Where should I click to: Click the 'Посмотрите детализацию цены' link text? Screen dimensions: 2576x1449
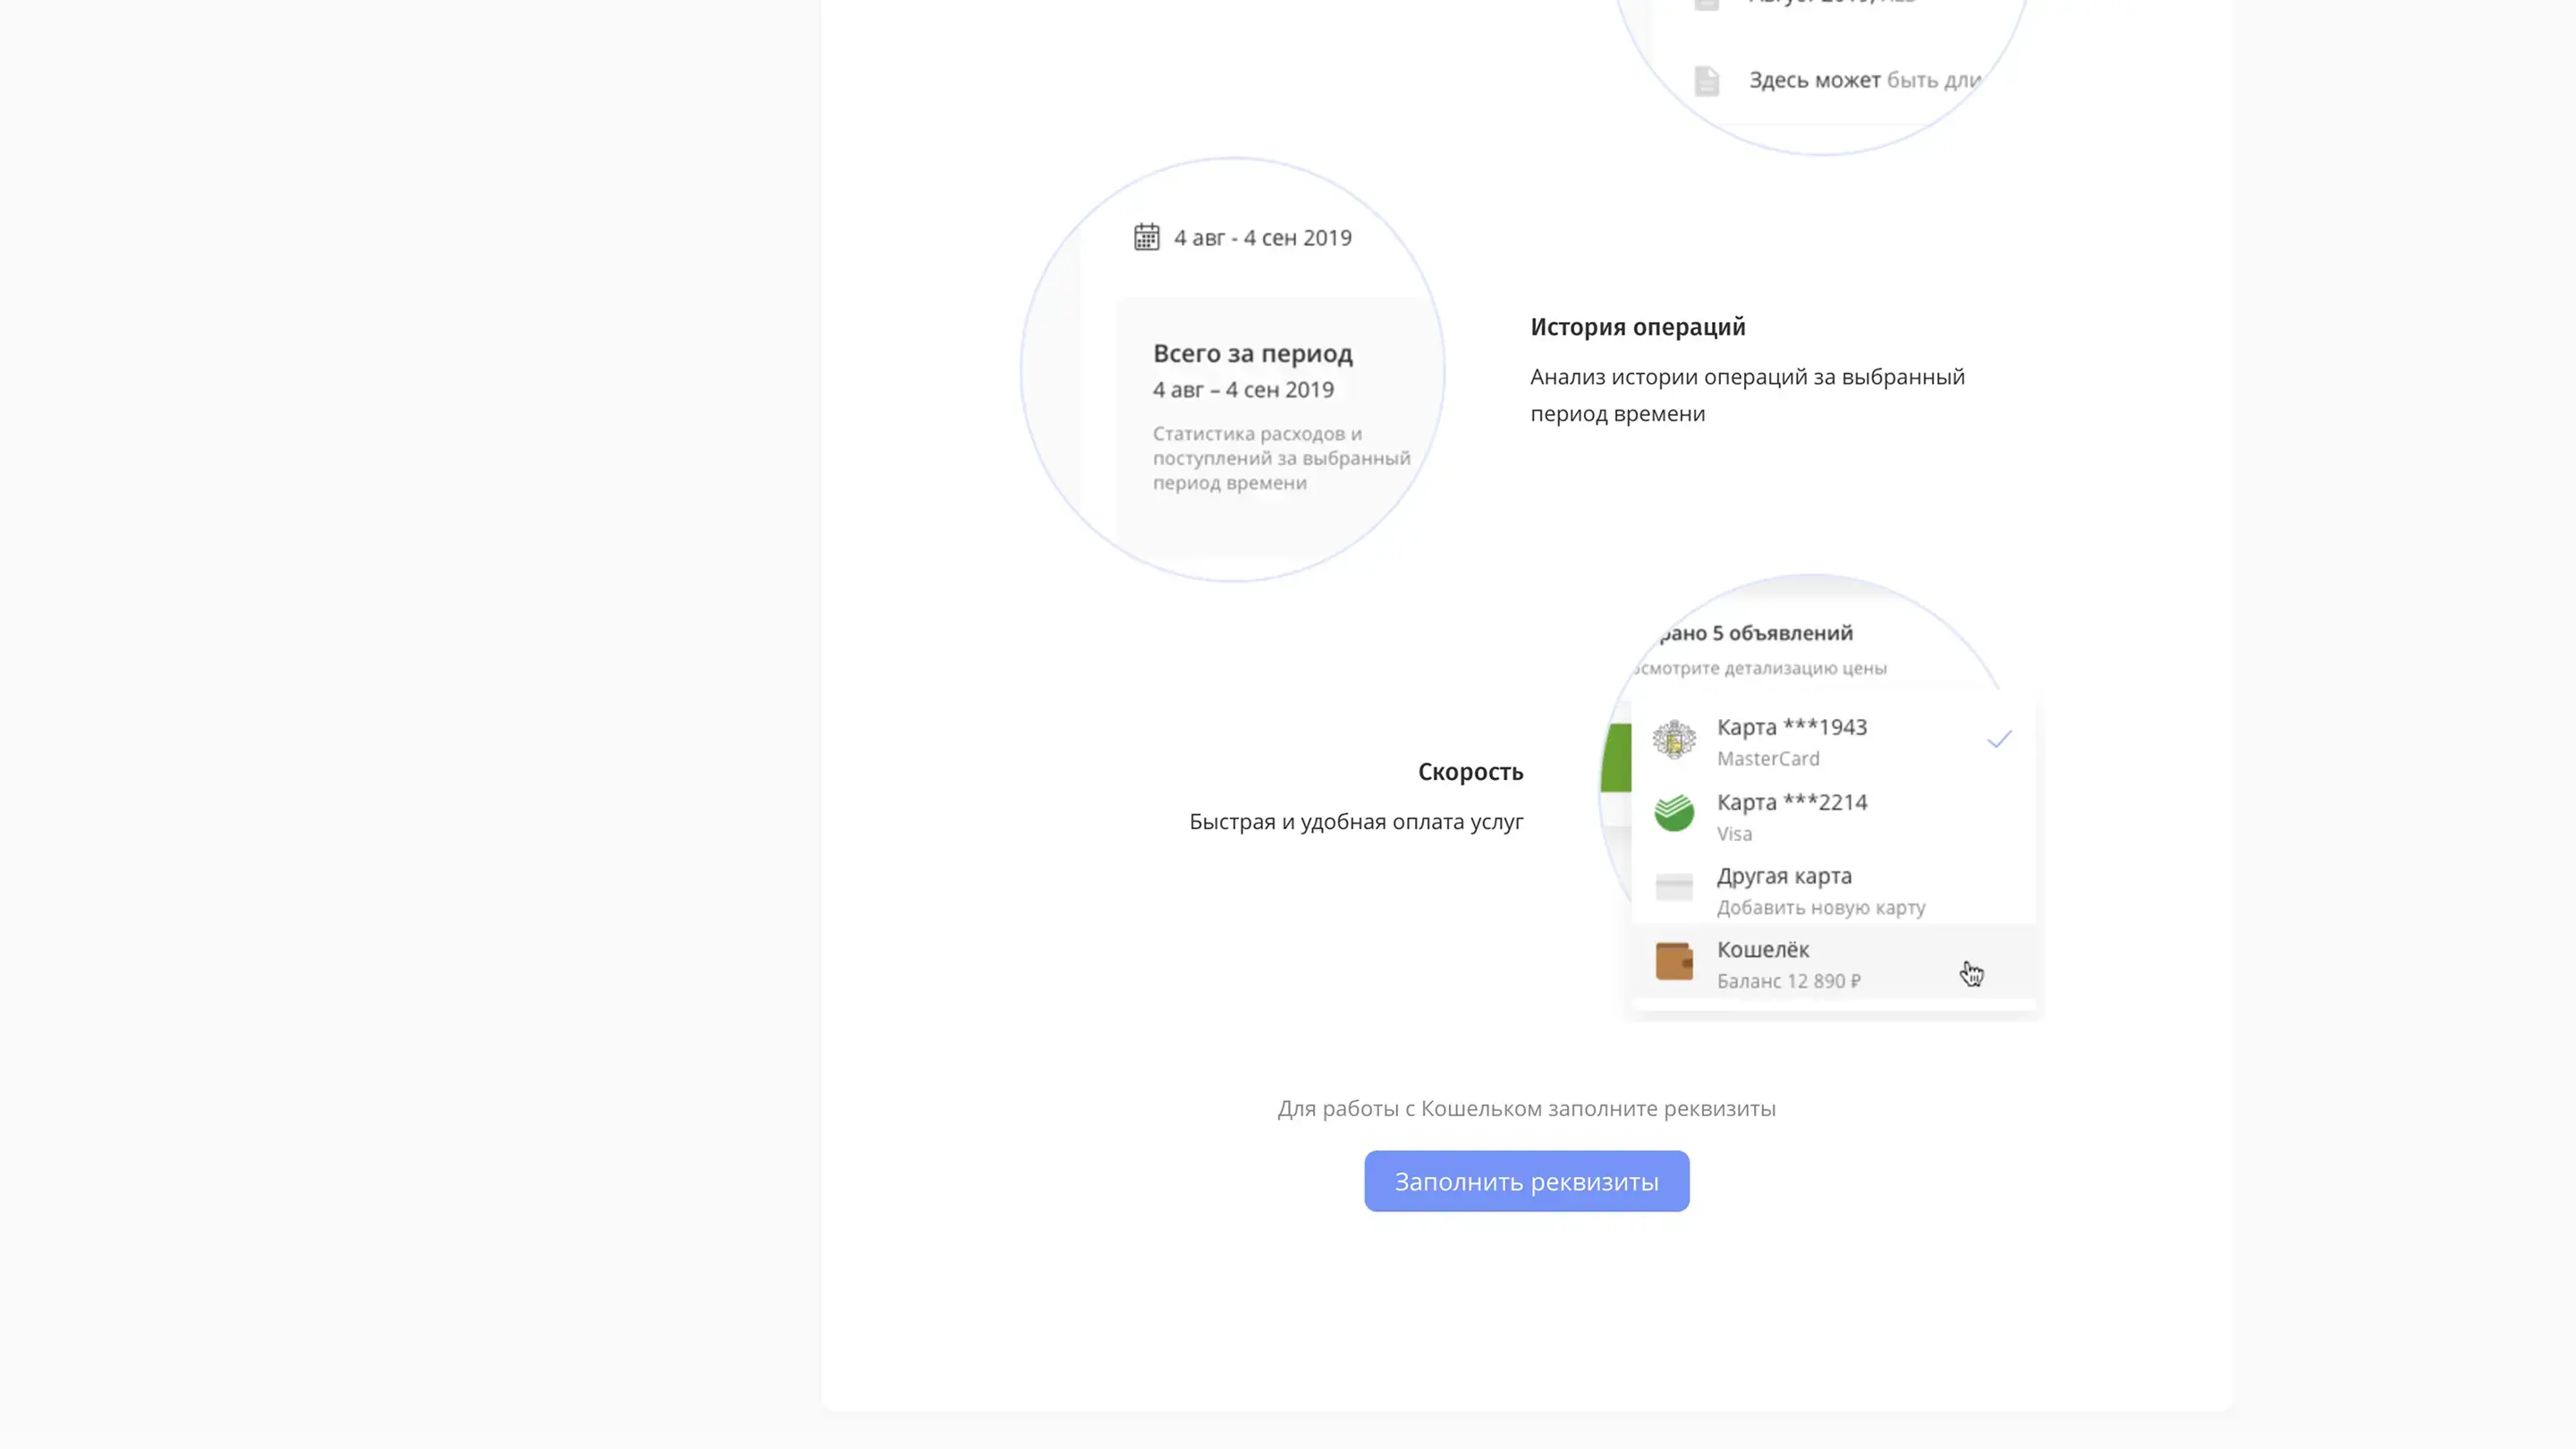click(x=1760, y=668)
